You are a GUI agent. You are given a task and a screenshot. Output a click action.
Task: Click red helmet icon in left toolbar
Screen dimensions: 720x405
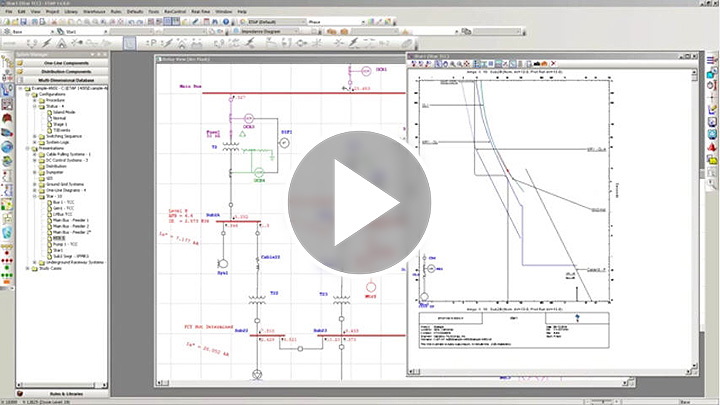7,119
